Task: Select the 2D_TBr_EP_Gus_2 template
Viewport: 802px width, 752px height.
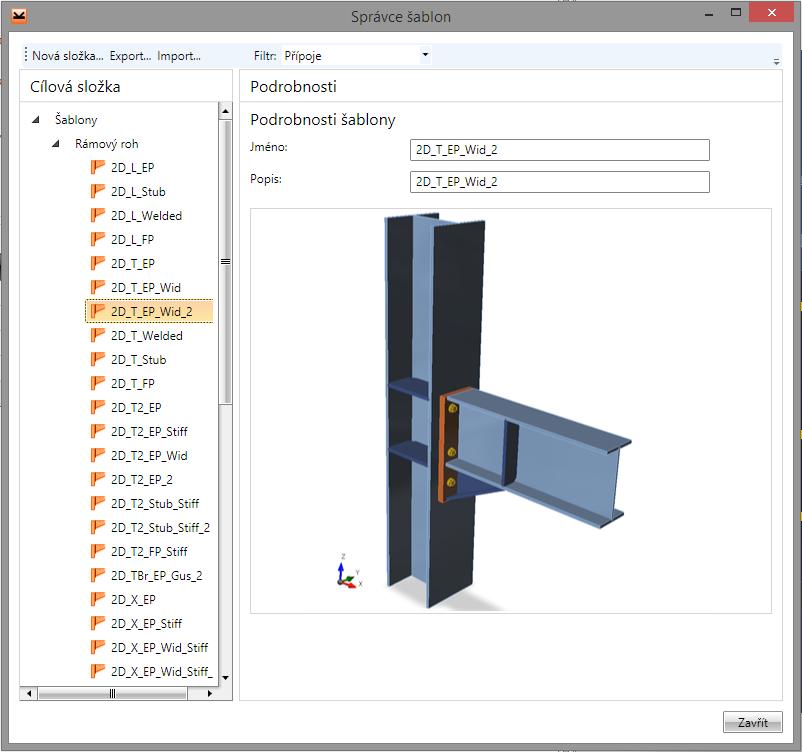Action: (x=157, y=576)
